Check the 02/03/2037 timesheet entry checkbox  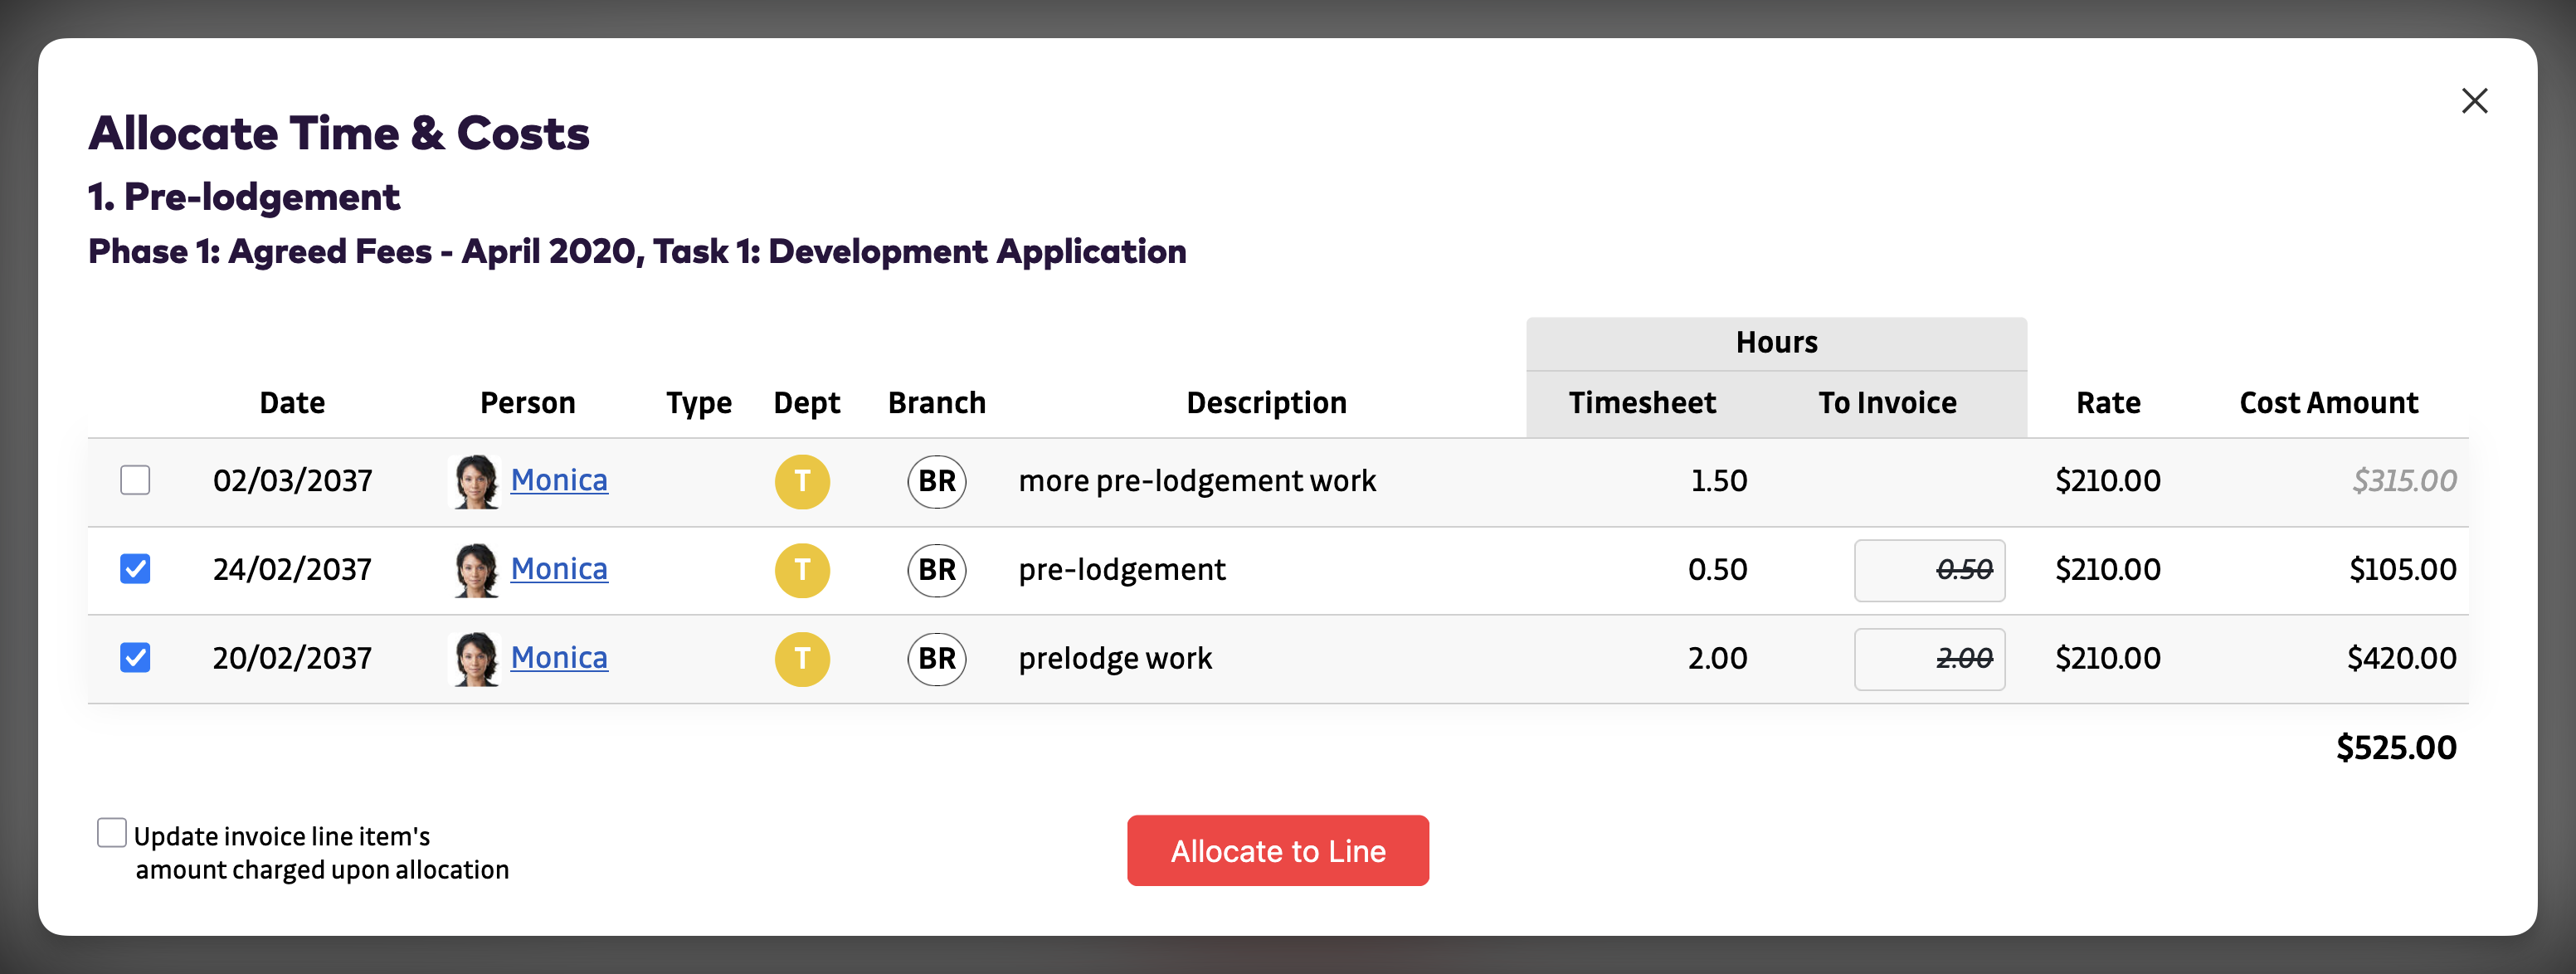tap(135, 480)
